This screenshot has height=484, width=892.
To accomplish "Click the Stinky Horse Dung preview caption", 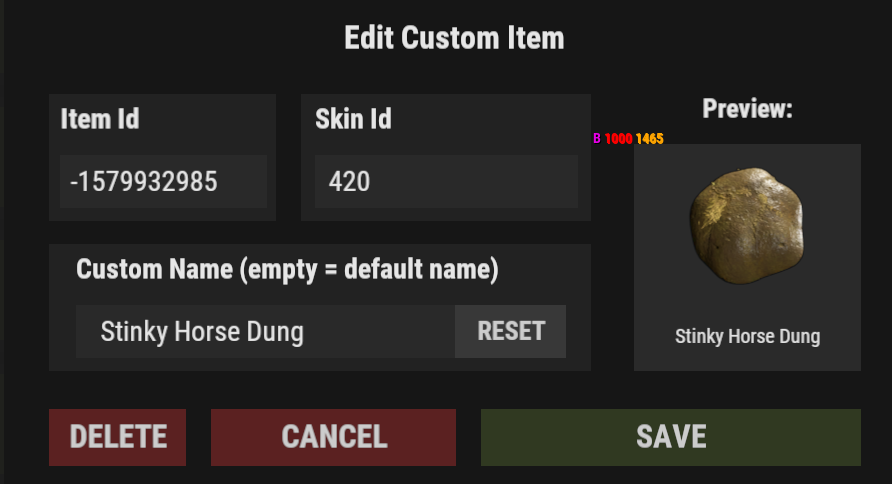I will (x=747, y=336).
